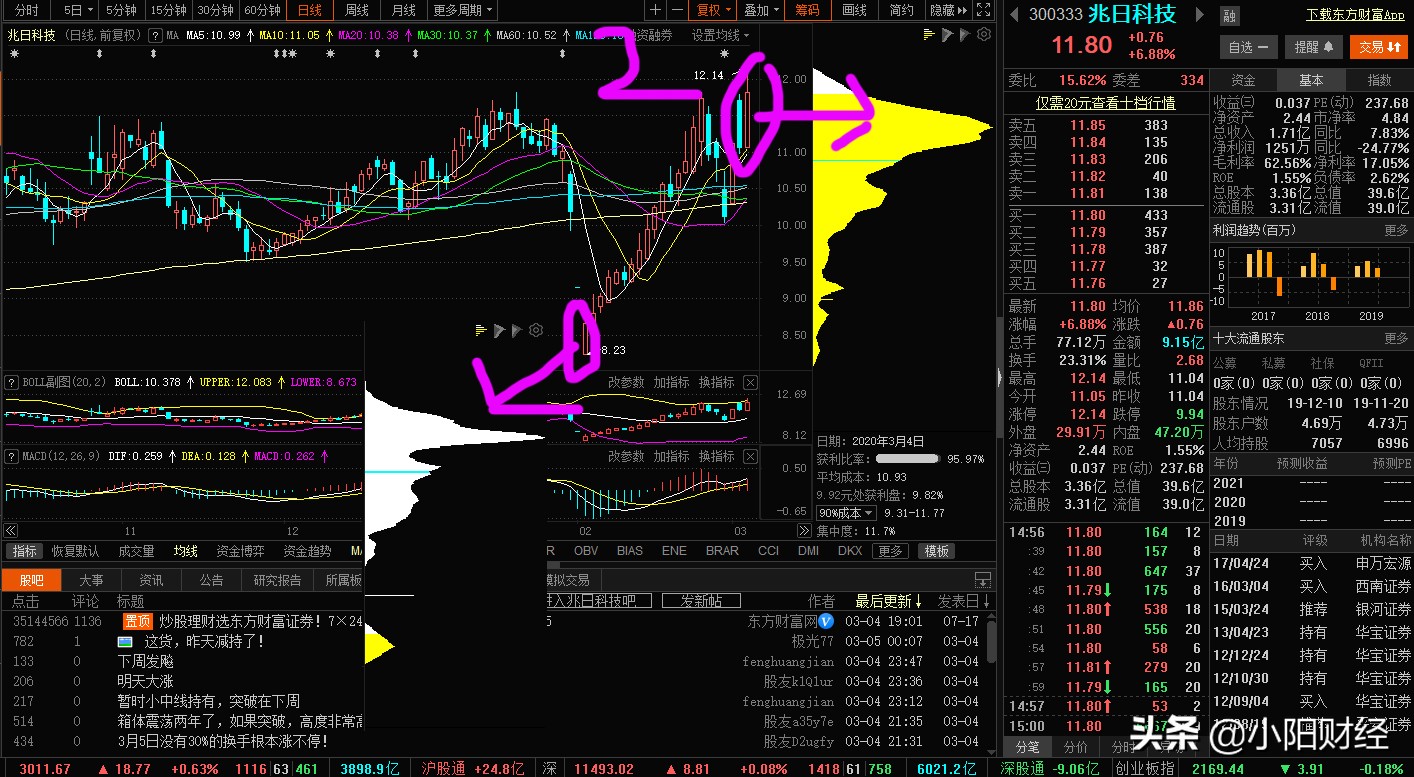The width and height of the screenshot is (1414, 777).
Task: Click the gray flag icon to the left of the gear
Action: (x=965, y=35)
